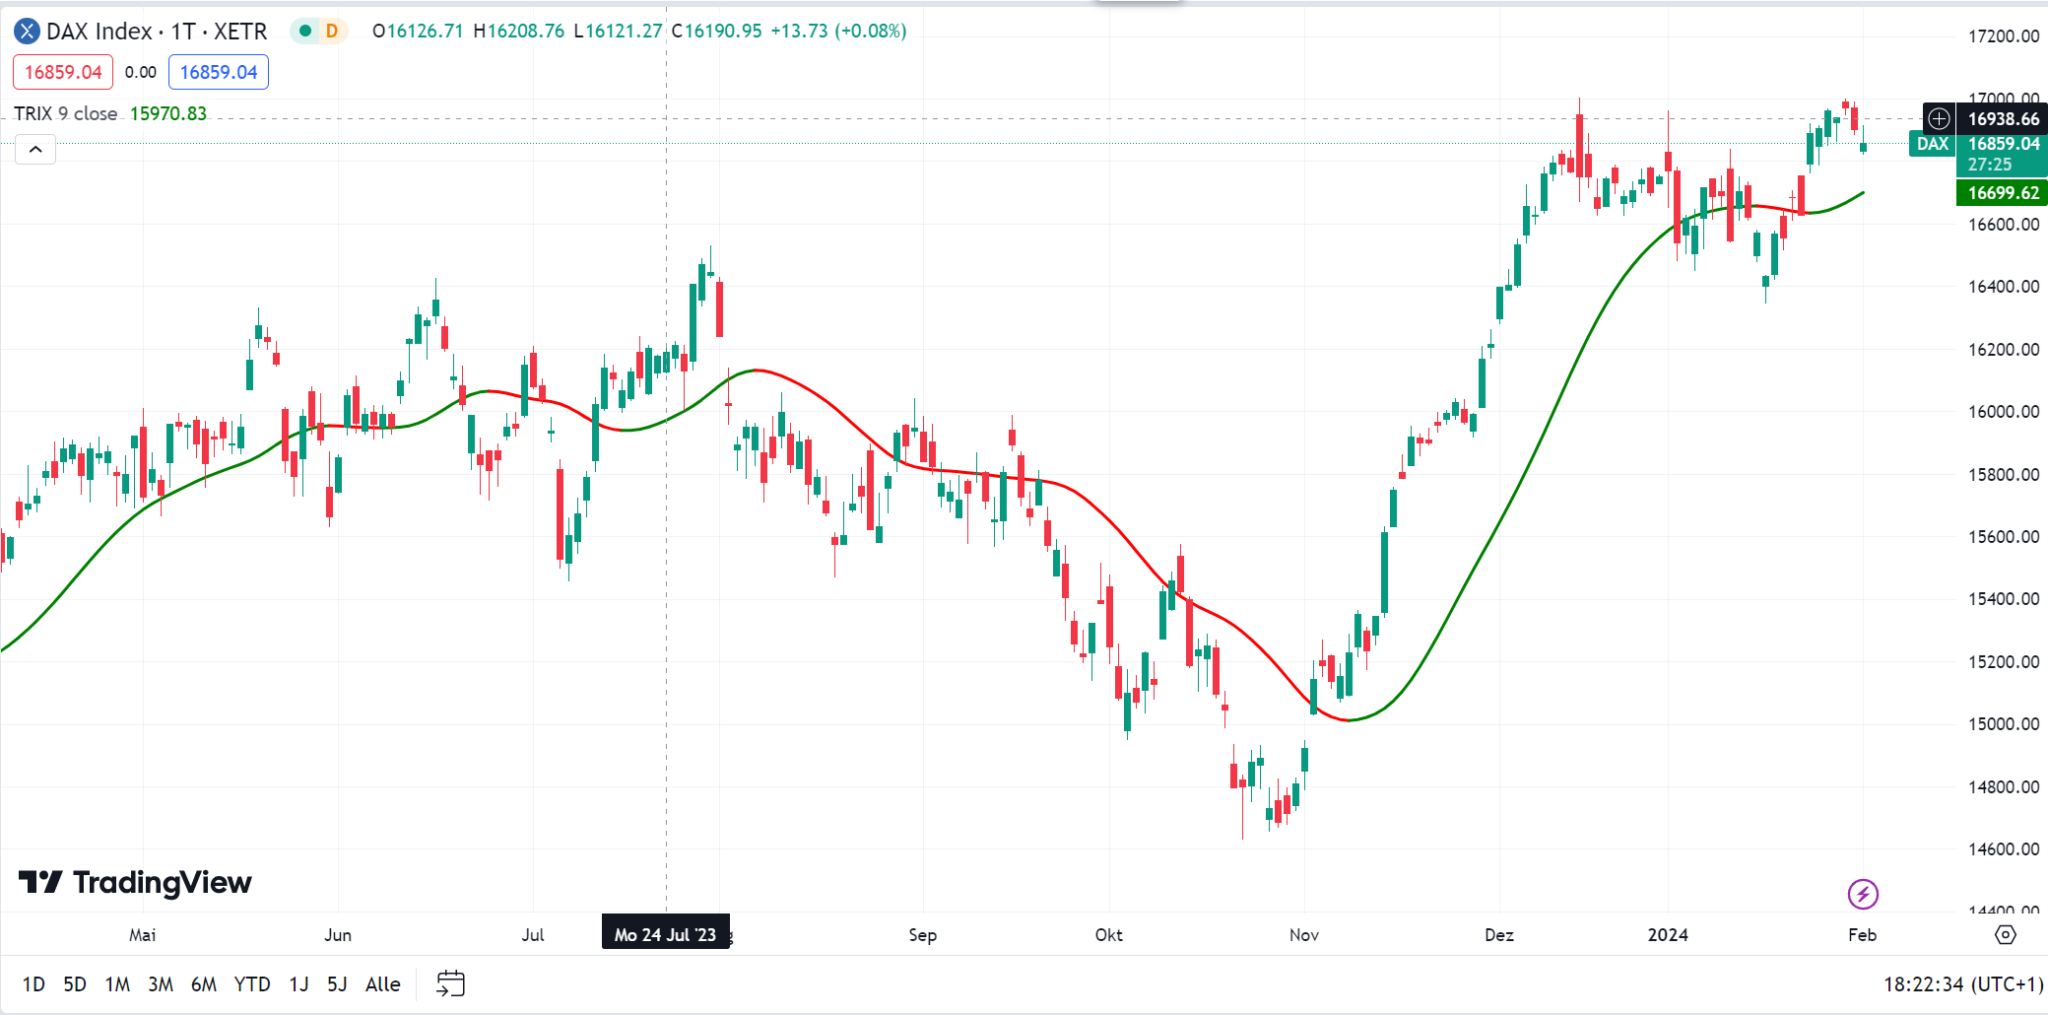Click the red sell price 16859.04 label
Viewport: 2048px width, 1015px height.
coord(62,71)
